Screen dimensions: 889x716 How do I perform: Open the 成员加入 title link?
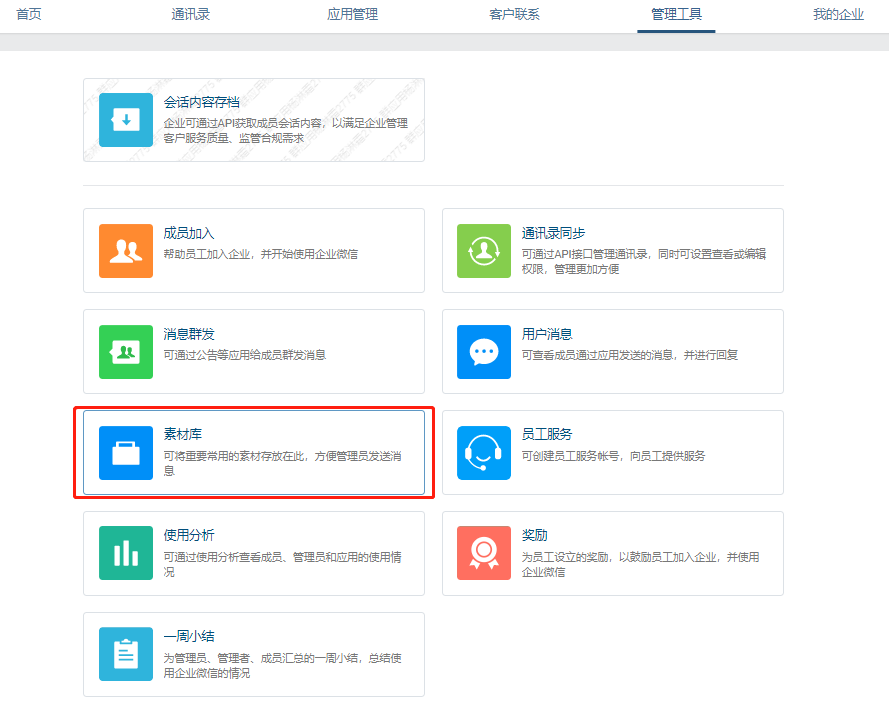[x=189, y=233]
